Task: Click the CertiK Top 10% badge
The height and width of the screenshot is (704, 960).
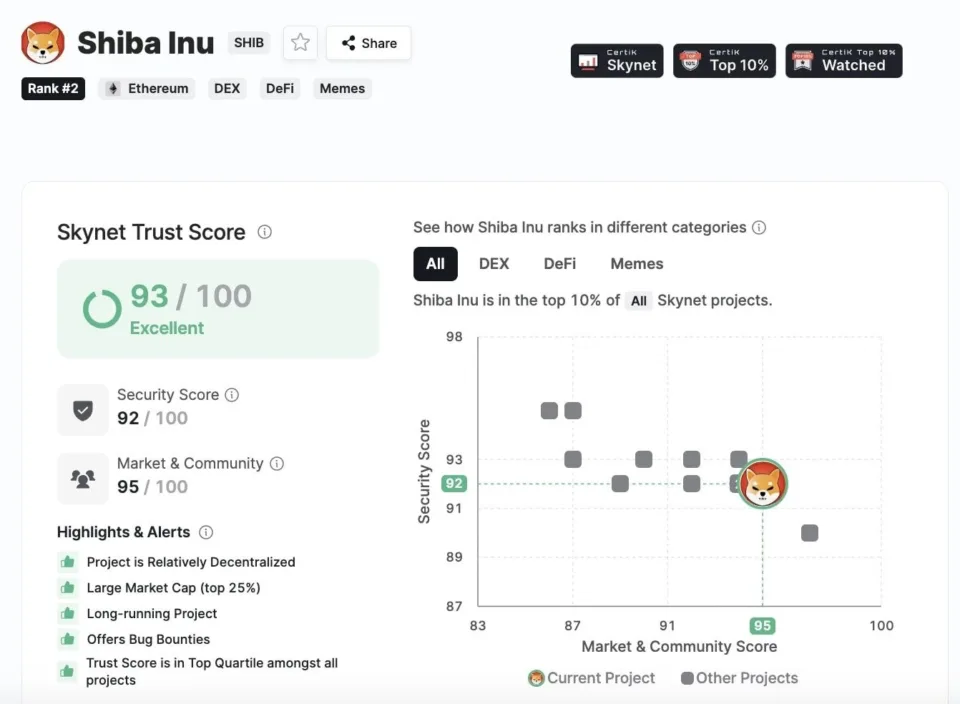Action: pos(725,61)
